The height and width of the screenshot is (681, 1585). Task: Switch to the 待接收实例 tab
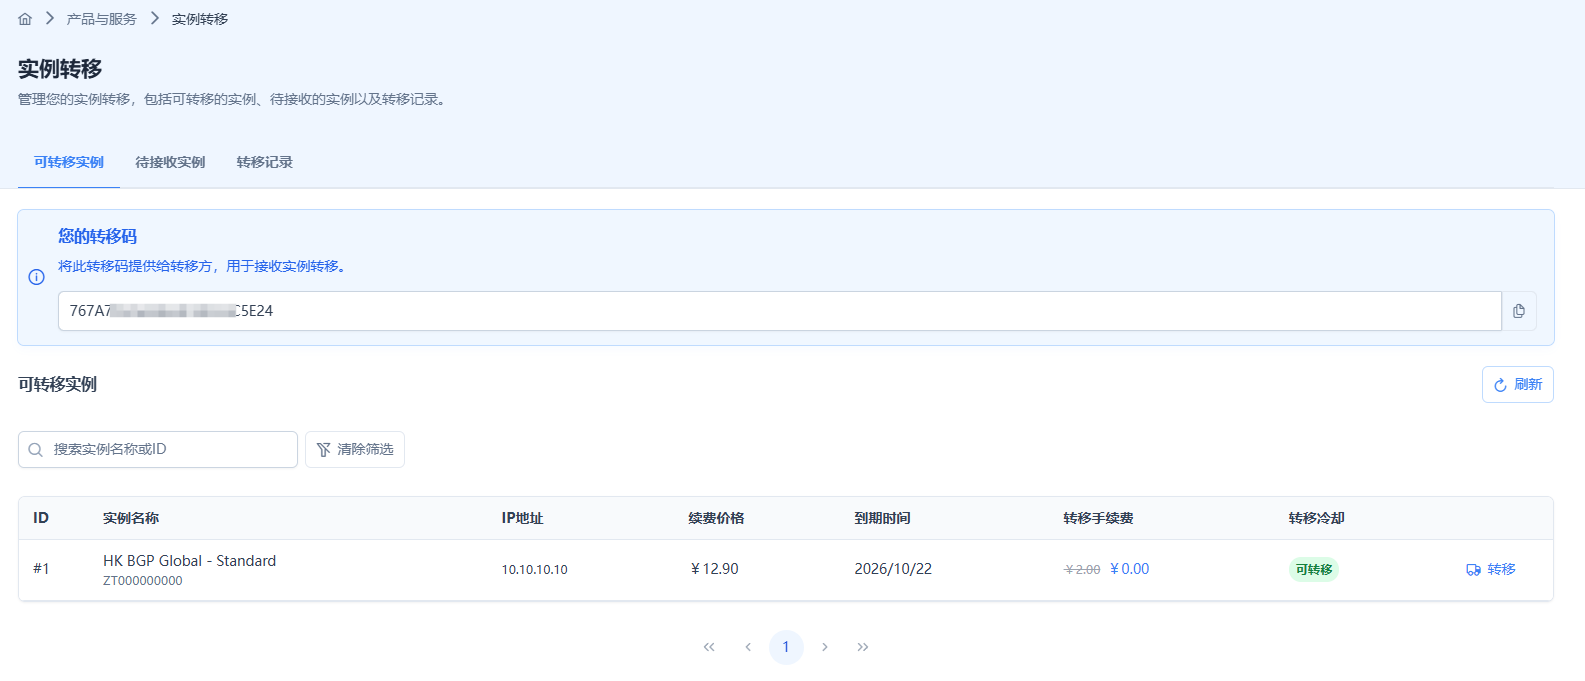(170, 162)
